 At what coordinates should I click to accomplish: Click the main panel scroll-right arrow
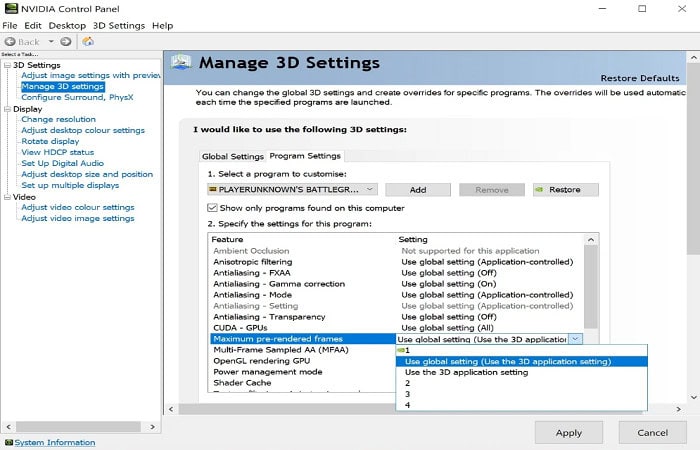pos(679,409)
